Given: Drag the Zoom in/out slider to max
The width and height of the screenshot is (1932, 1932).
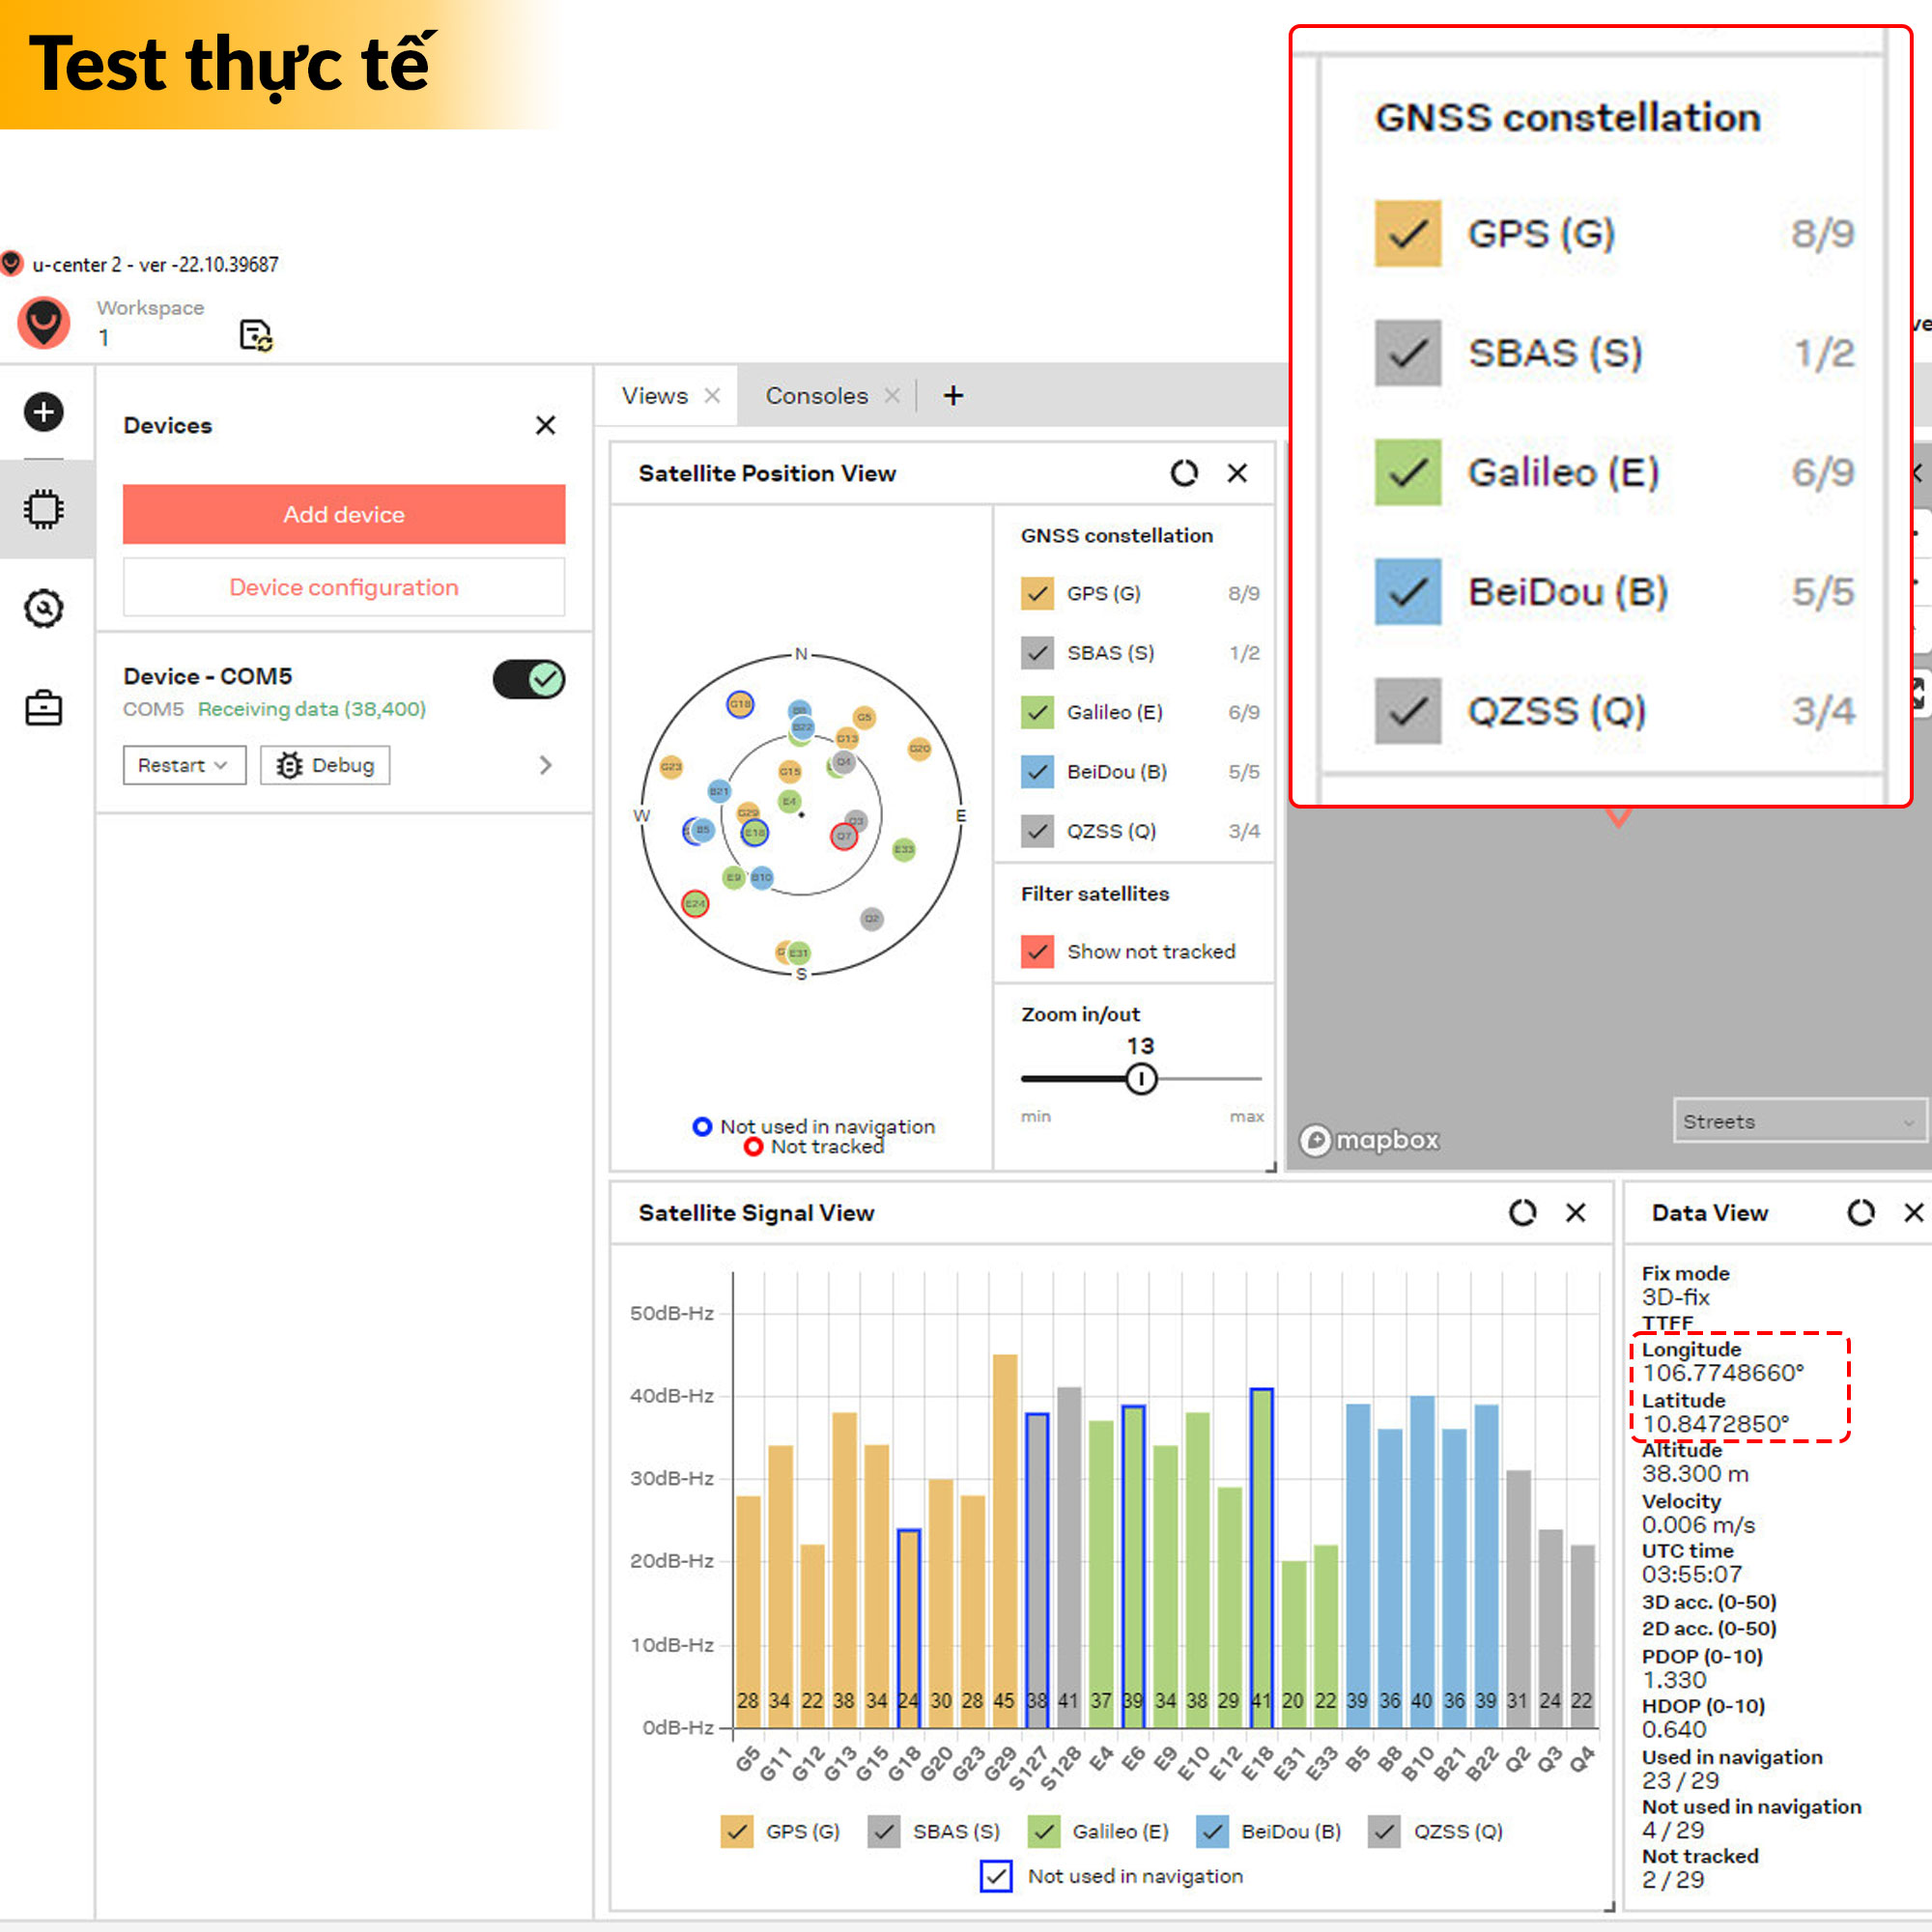Looking at the screenshot, I should (x=1258, y=1079).
